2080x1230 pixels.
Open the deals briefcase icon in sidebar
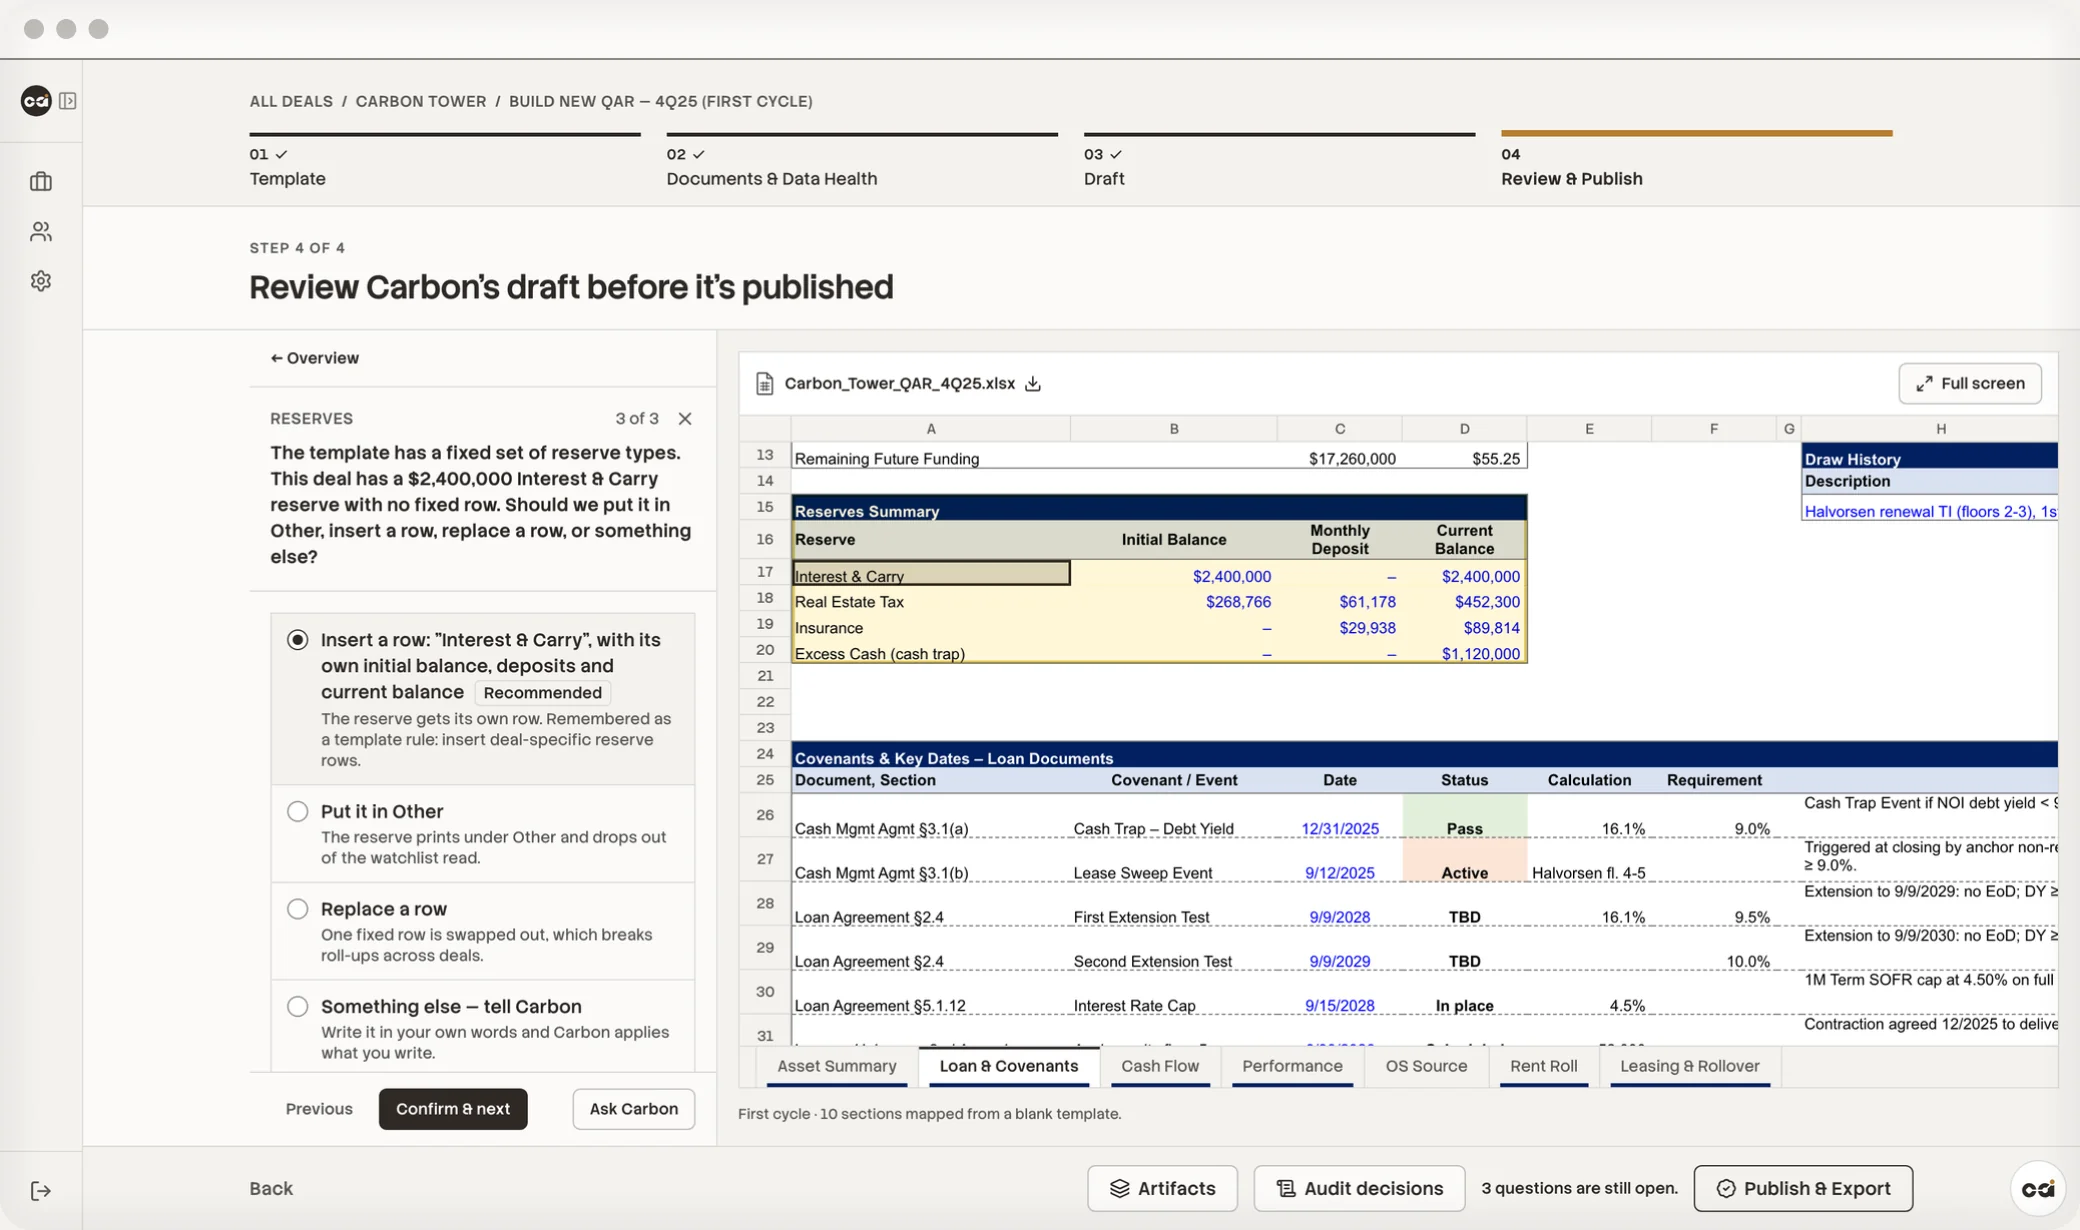click(x=41, y=181)
